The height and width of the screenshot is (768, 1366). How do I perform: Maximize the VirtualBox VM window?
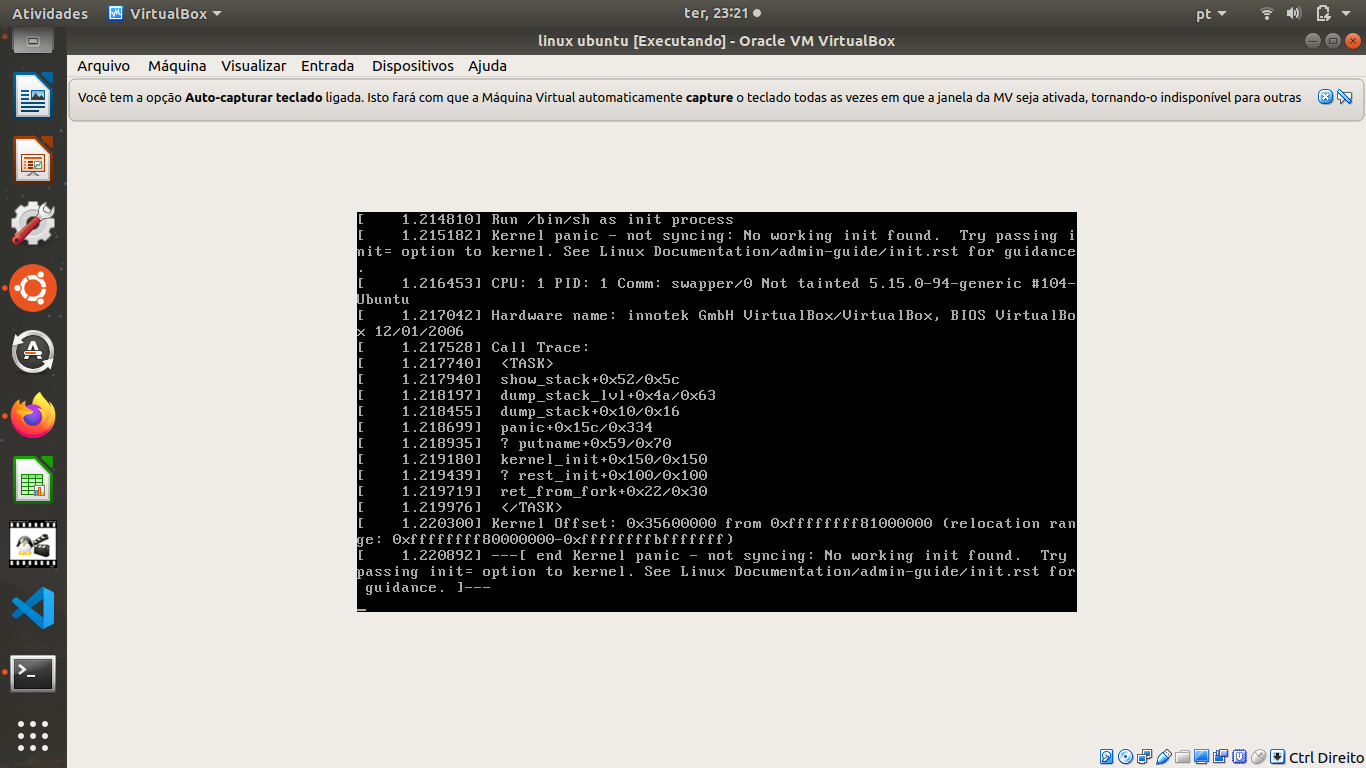point(1332,41)
